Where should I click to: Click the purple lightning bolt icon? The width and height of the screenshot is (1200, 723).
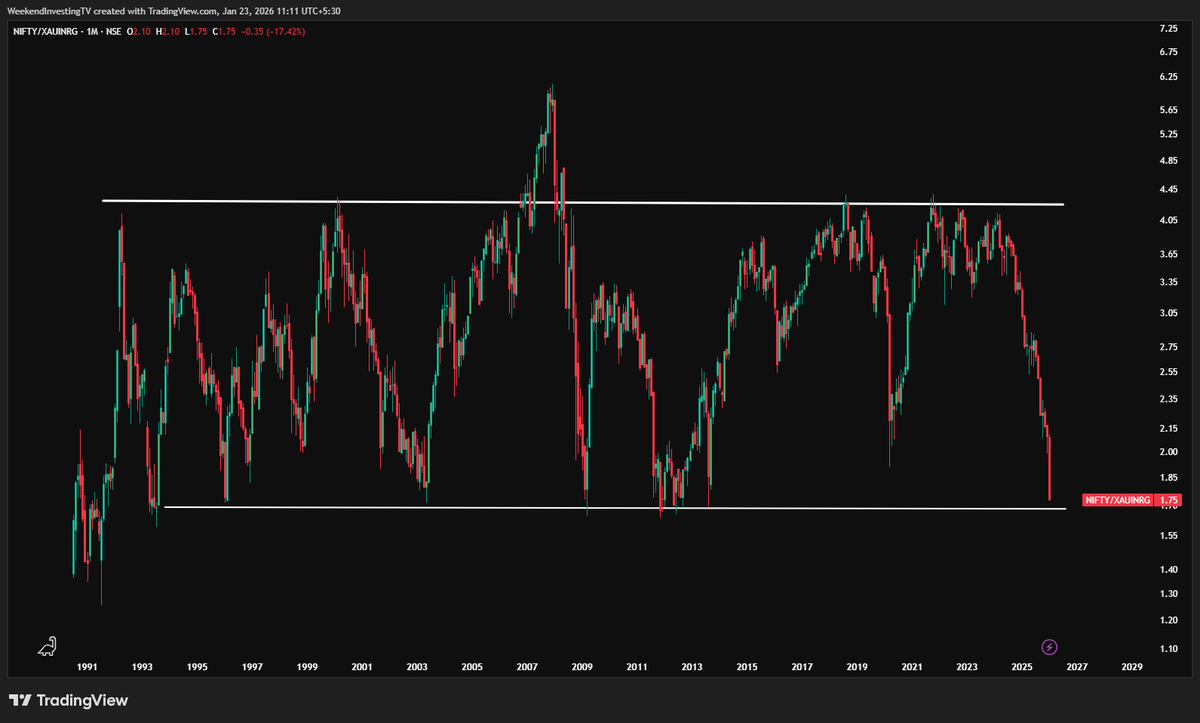point(1050,647)
